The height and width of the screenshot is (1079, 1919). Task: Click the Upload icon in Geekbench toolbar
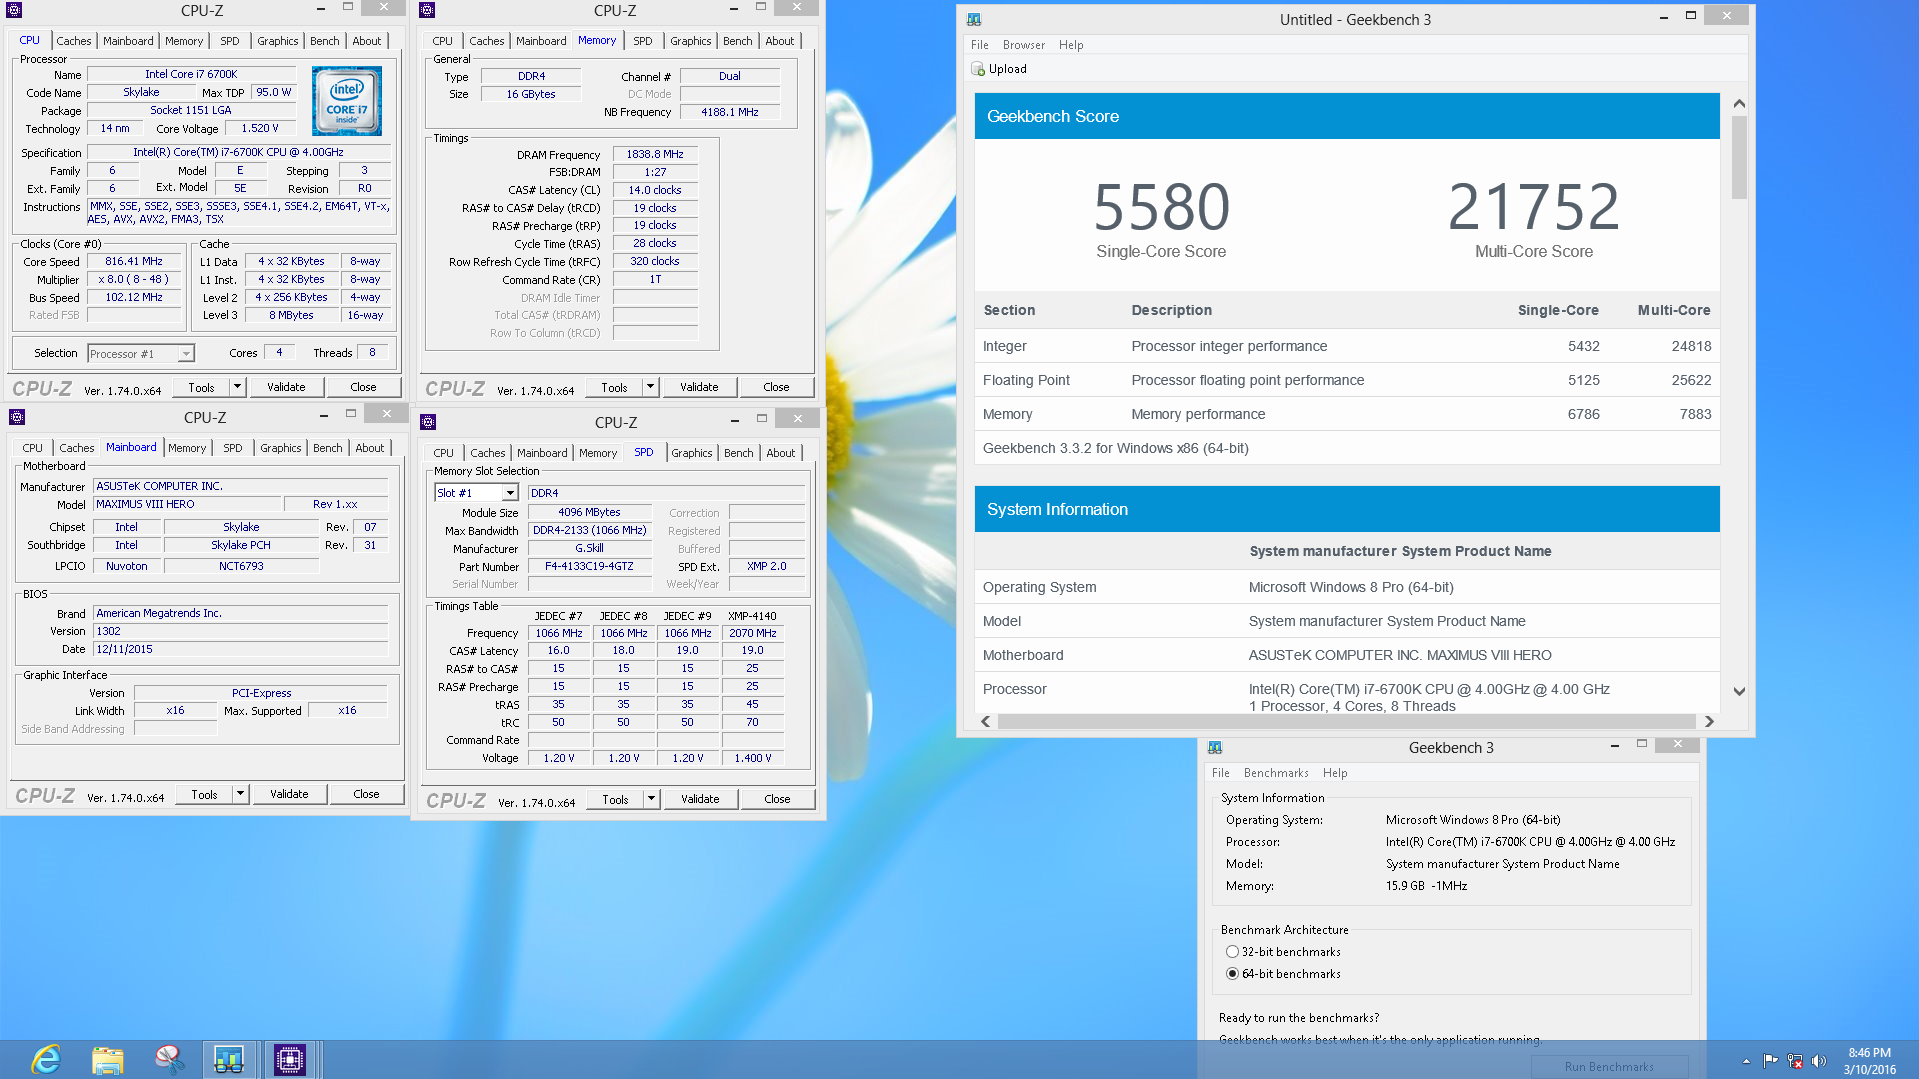tap(977, 69)
